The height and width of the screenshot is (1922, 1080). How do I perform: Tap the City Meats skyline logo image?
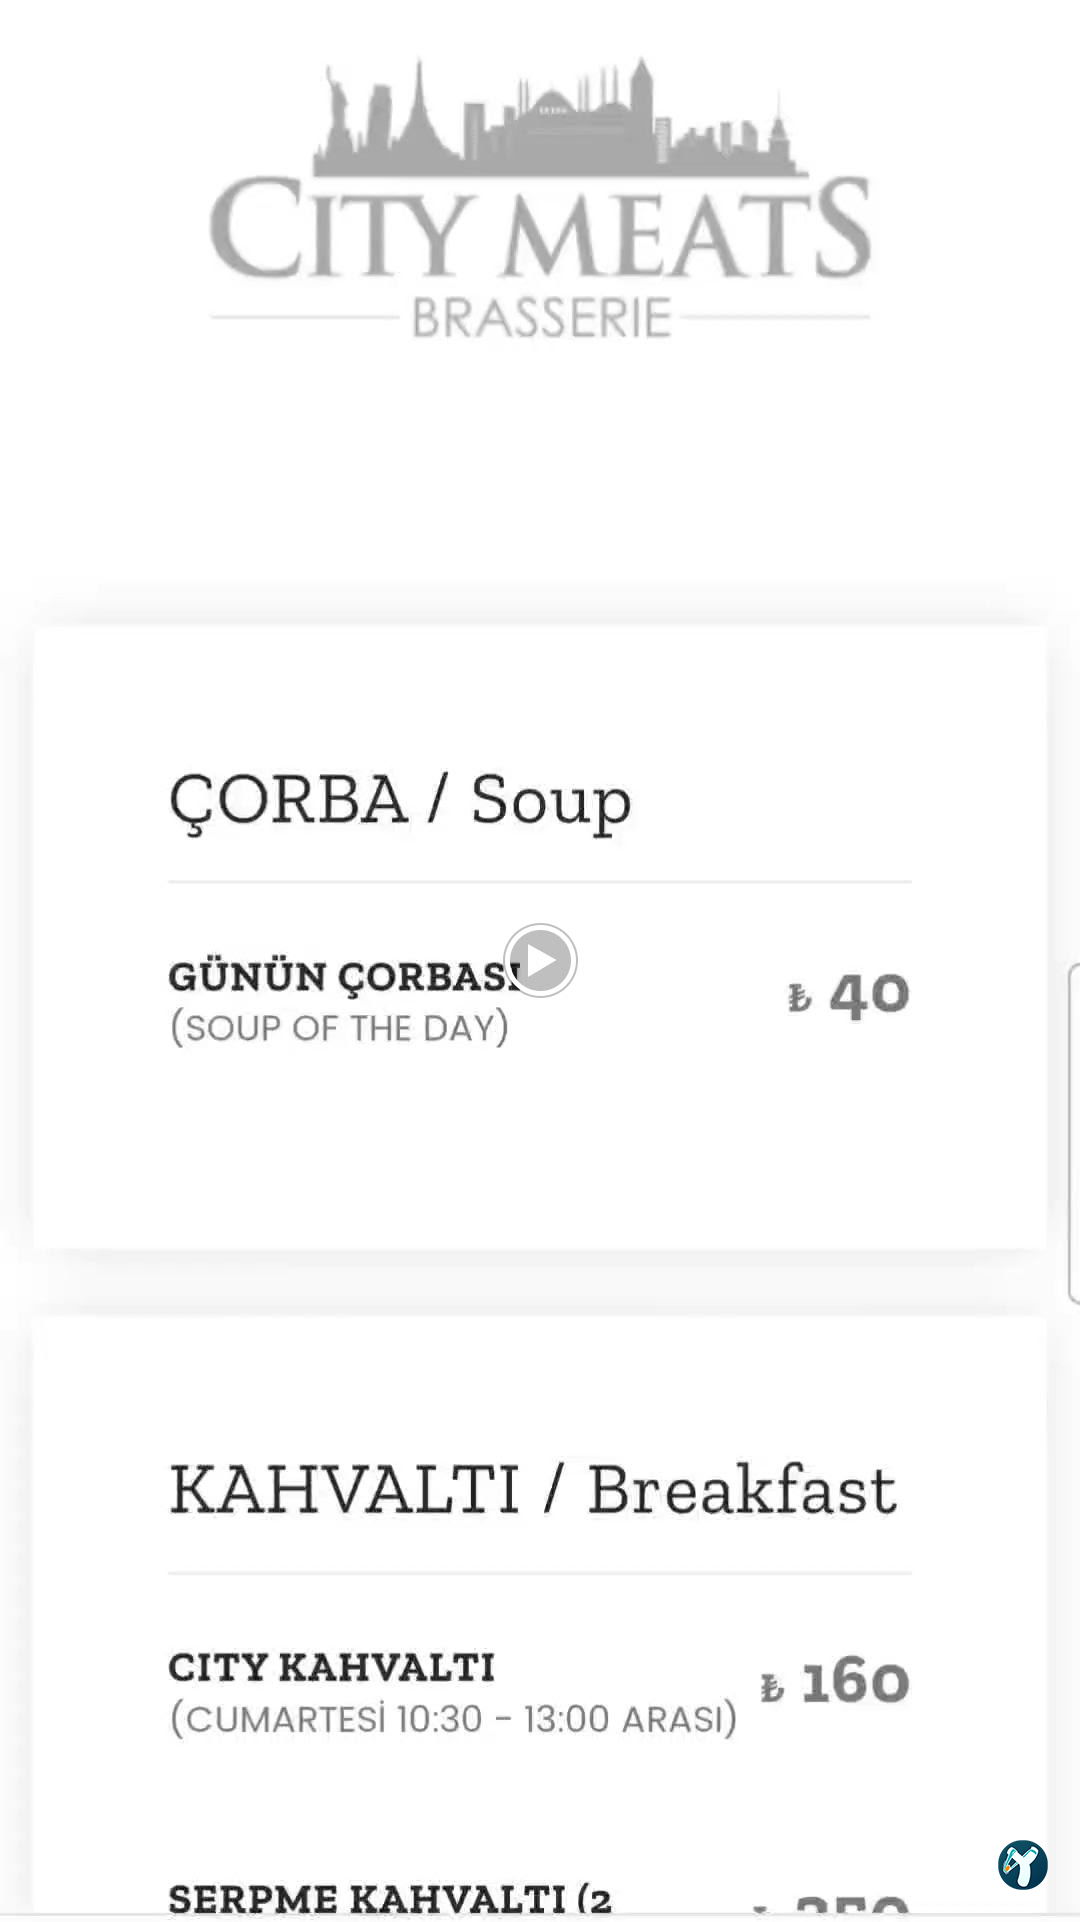point(540,198)
